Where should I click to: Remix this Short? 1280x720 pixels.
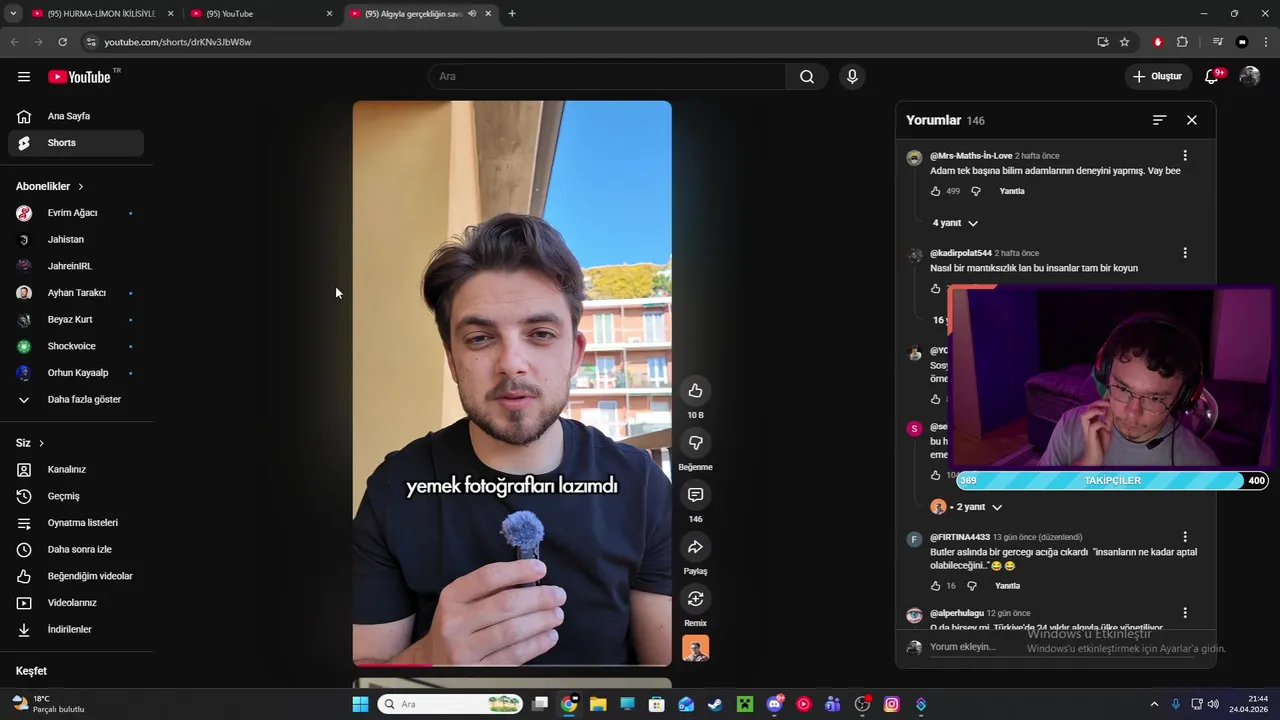pos(695,599)
